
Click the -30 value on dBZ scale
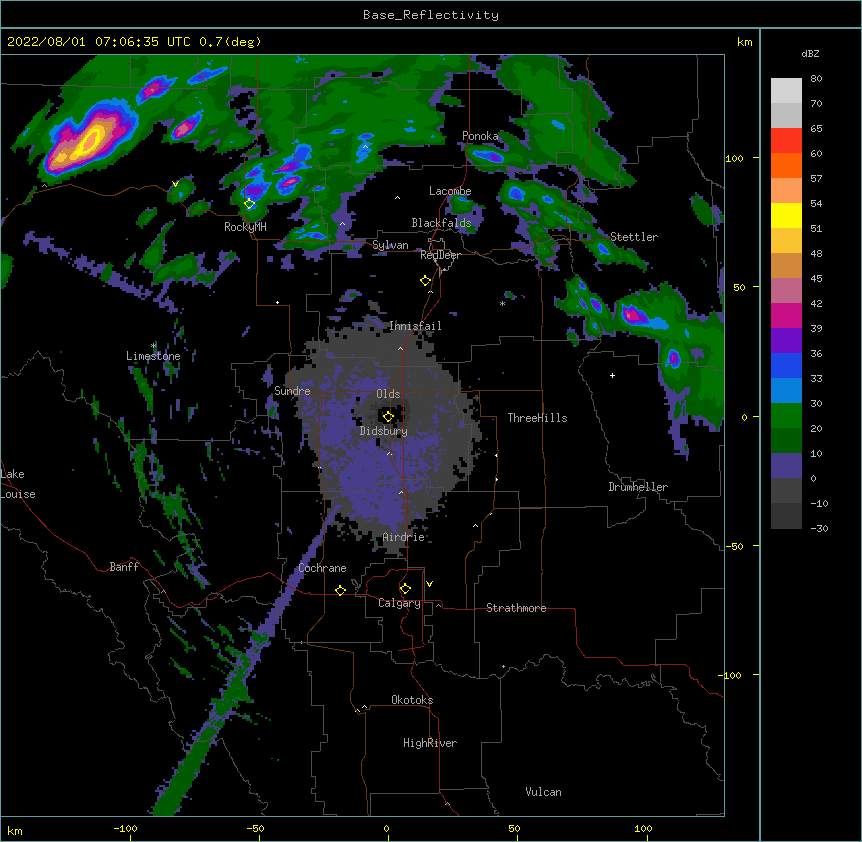[x=819, y=528]
